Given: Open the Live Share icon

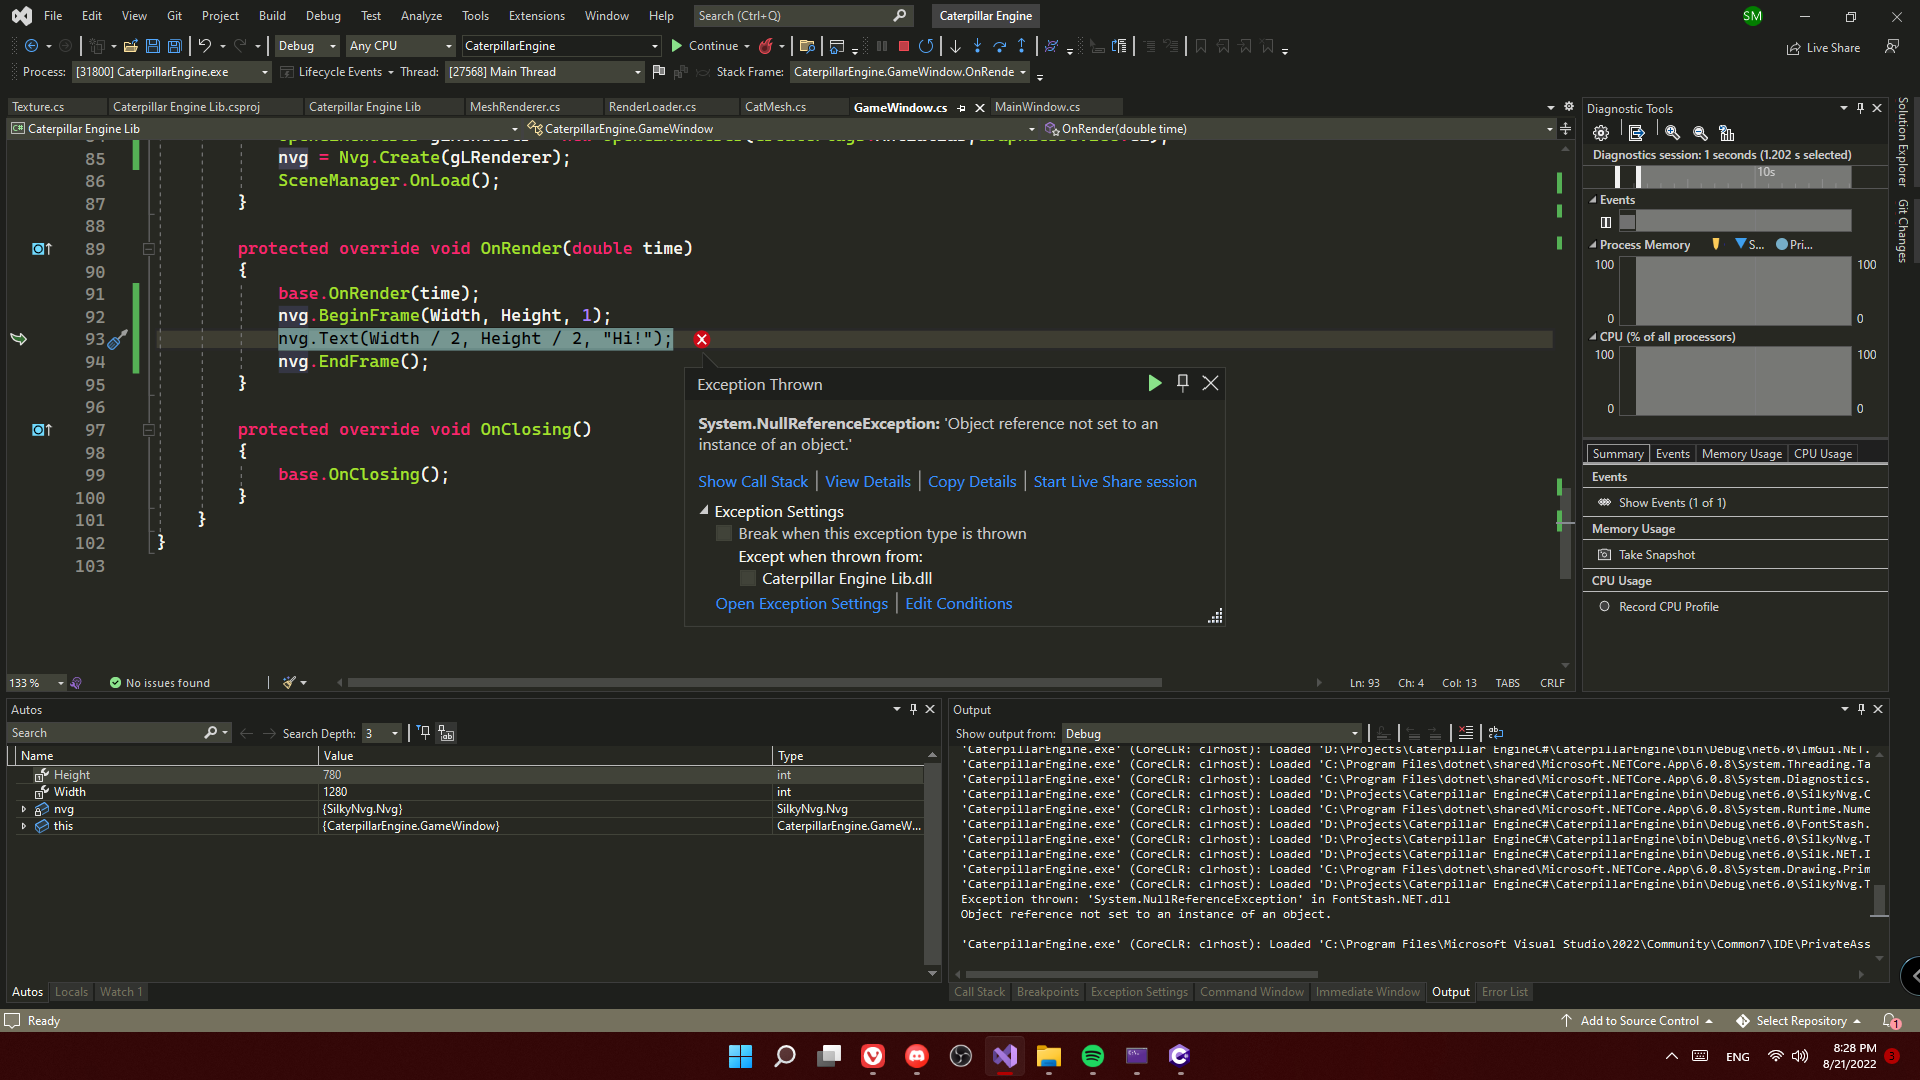Looking at the screenshot, I should coord(1792,47).
